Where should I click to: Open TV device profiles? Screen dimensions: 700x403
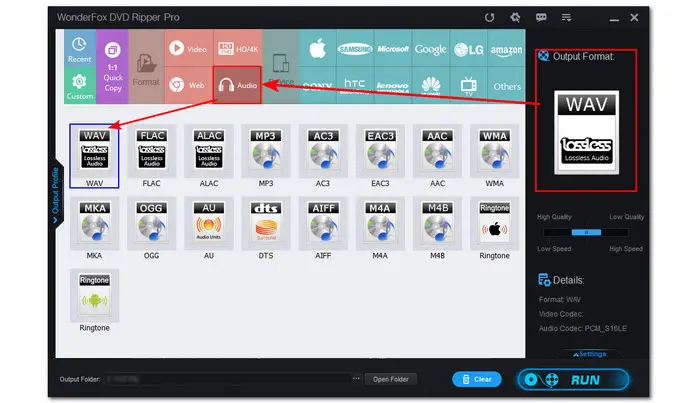coord(468,85)
